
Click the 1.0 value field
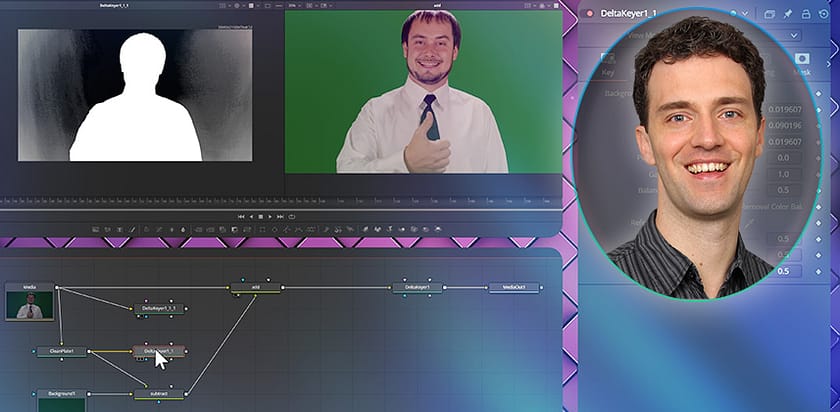(784, 174)
